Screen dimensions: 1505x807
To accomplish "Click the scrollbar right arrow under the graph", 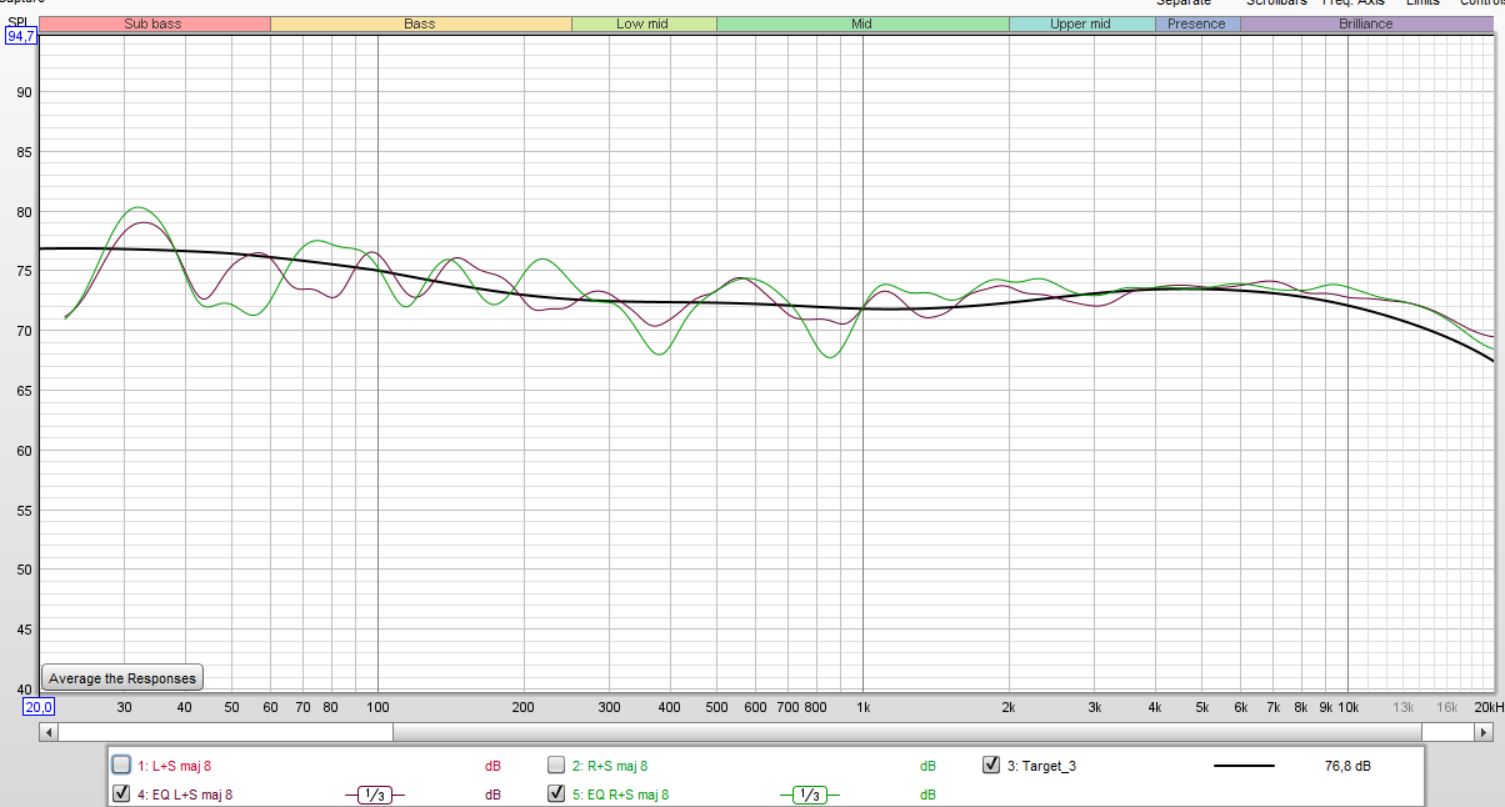I will (x=1484, y=732).
